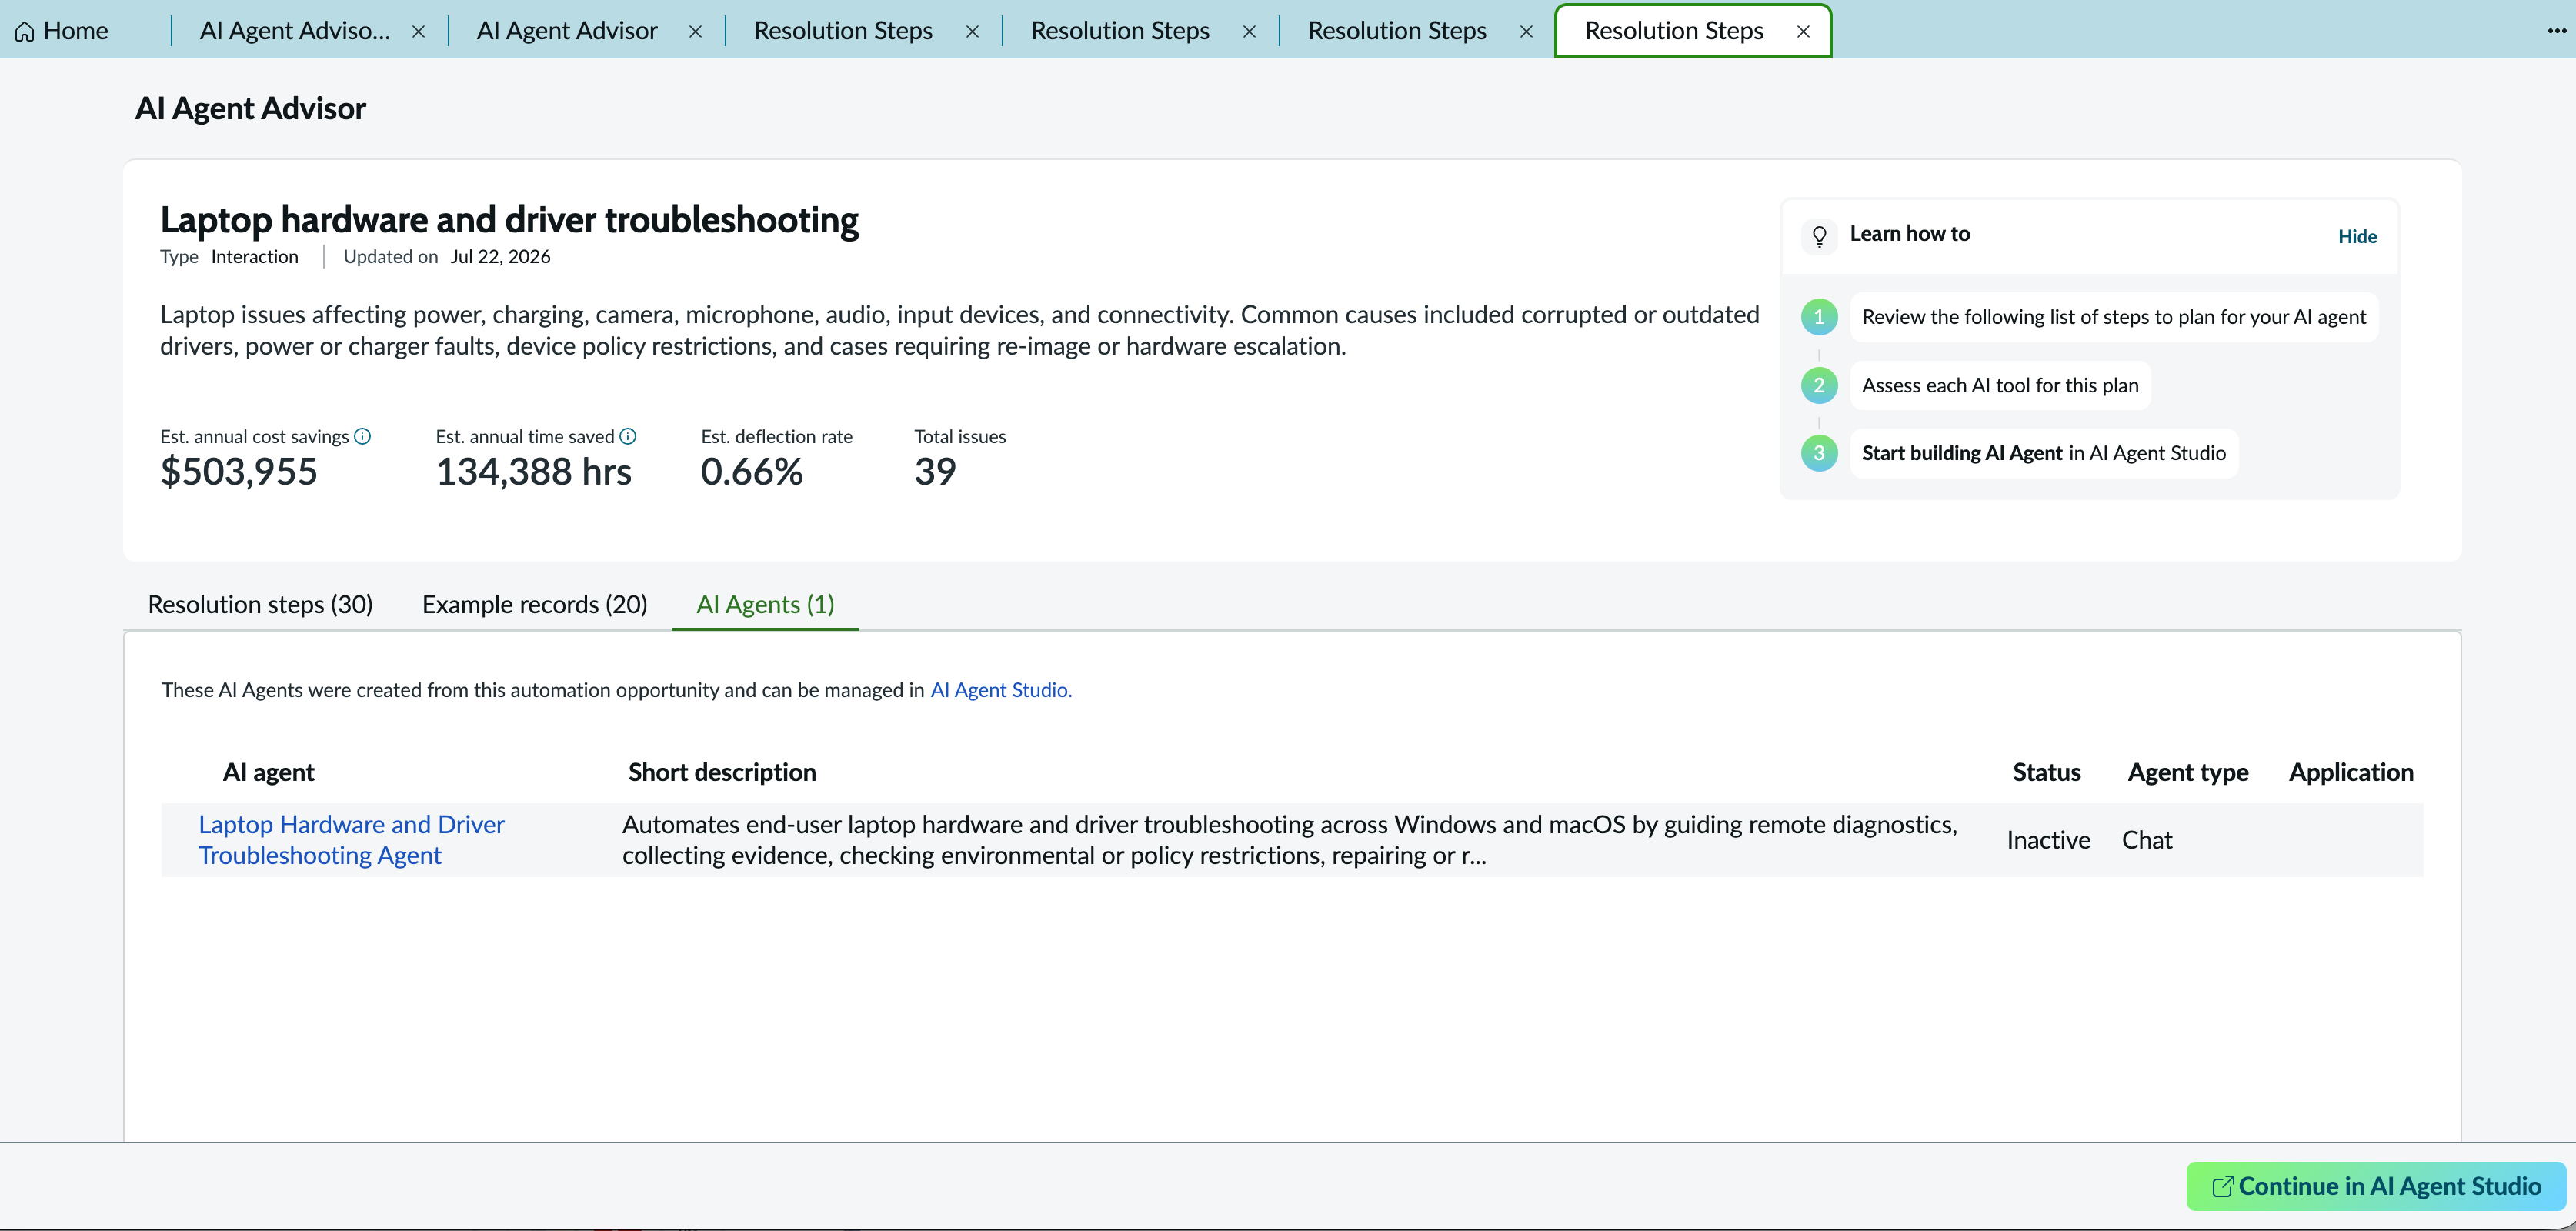Open the more tabs ellipsis menu
This screenshot has height=1231, width=2576.
(2556, 31)
